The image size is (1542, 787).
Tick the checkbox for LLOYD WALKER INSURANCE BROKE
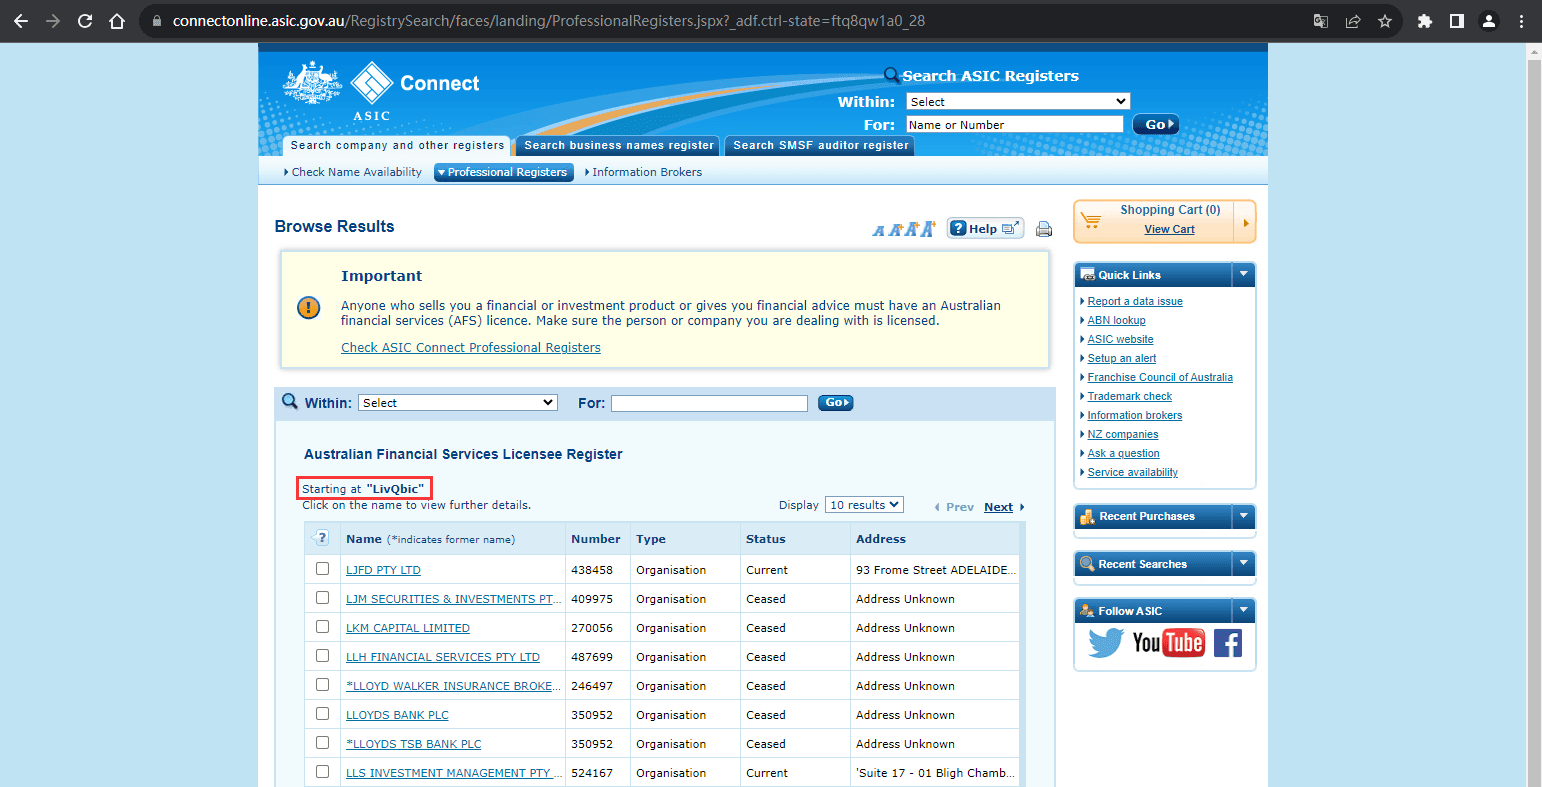(322, 684)
